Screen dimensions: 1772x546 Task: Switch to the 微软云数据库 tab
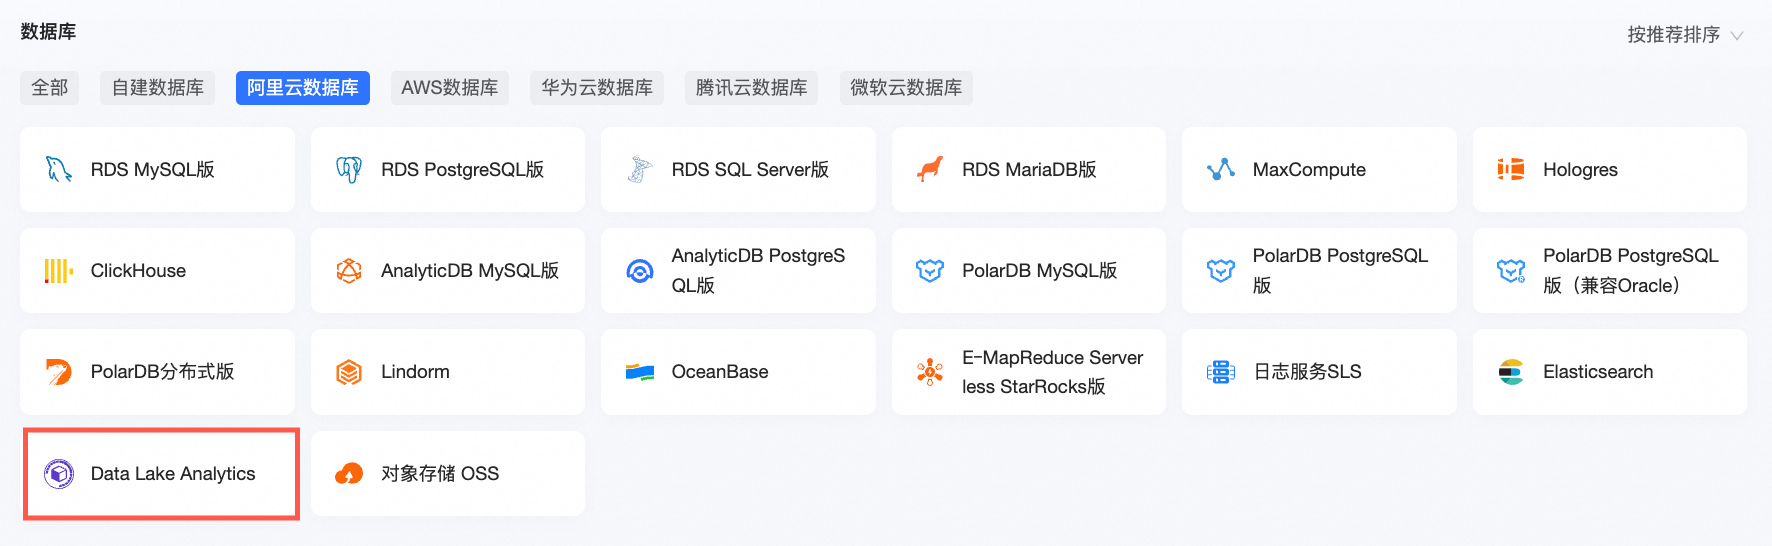[x=906, y=88]
